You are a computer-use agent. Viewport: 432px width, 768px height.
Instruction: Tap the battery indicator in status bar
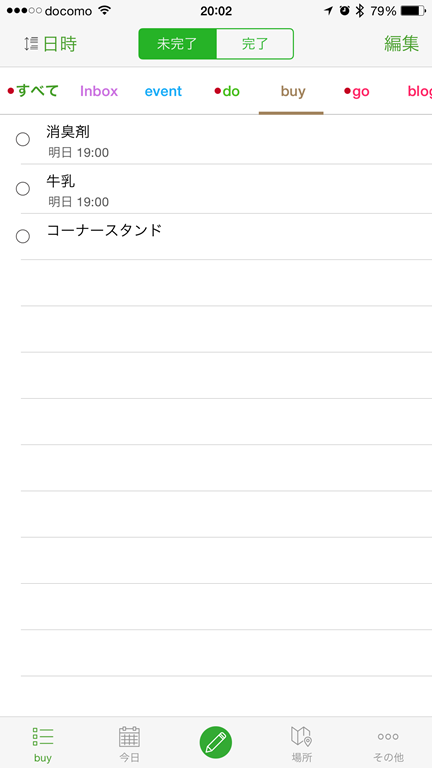413,11
